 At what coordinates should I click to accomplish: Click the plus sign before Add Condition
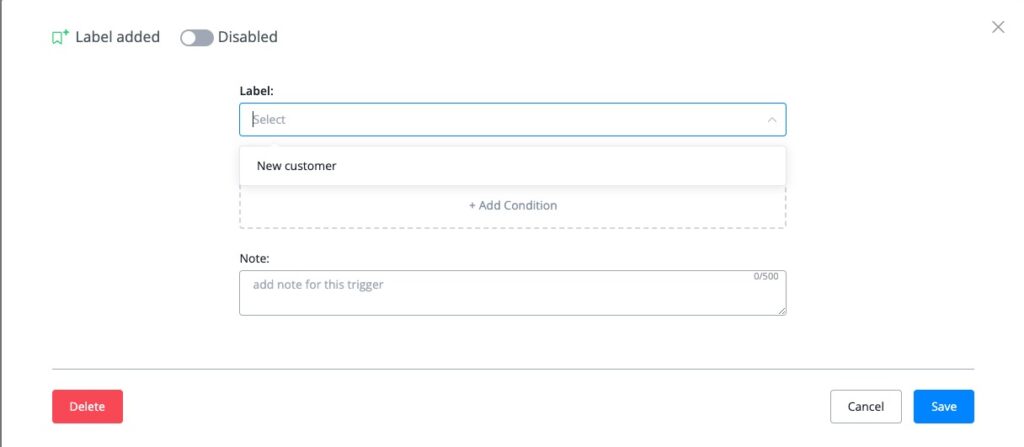(x=472, y=205)
